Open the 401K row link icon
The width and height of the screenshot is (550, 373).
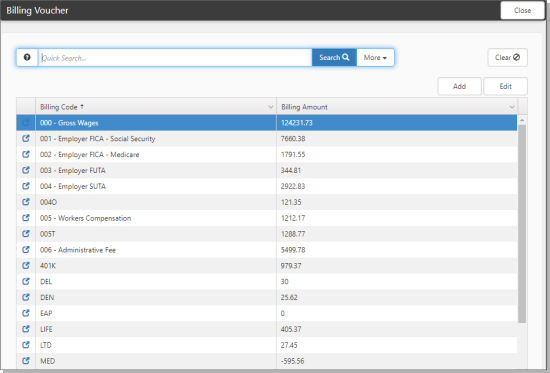[26, 266]
